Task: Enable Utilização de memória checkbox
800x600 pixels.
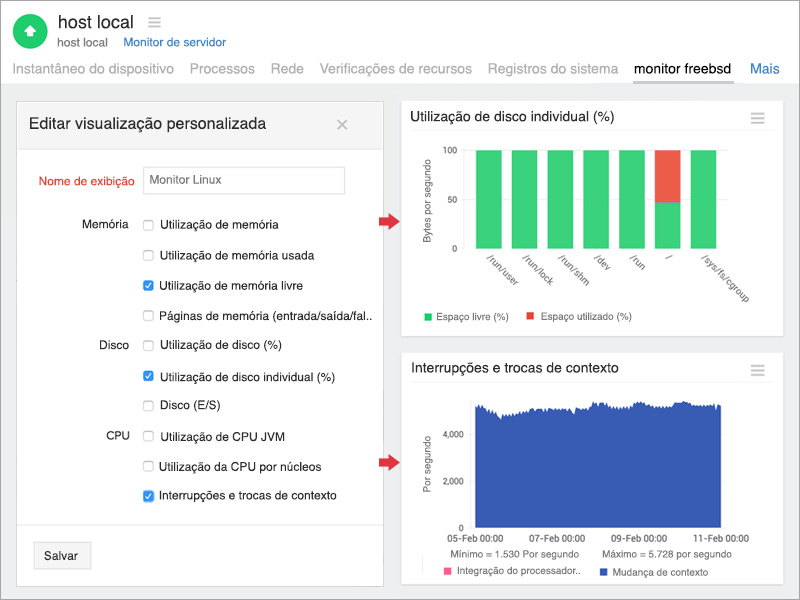Action: 148,225
